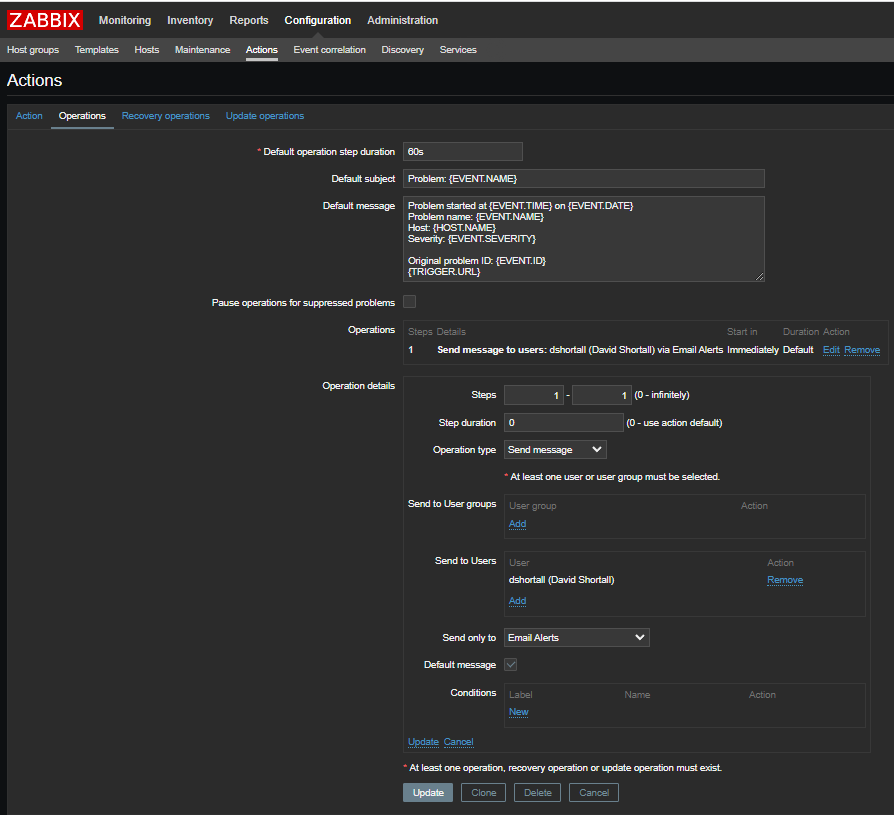This screenshot has width=894, height=815.
Task: Open the Monitoring menu
Action: [125, 20]
